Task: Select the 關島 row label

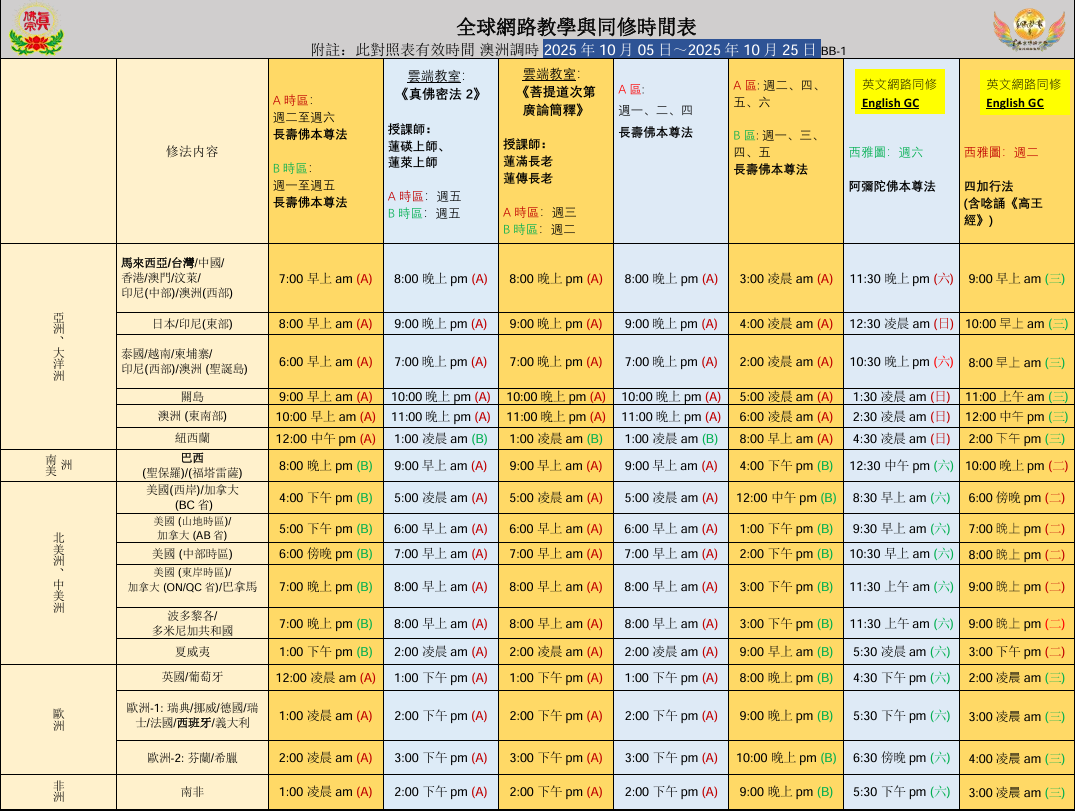Action: click(192, 396)
